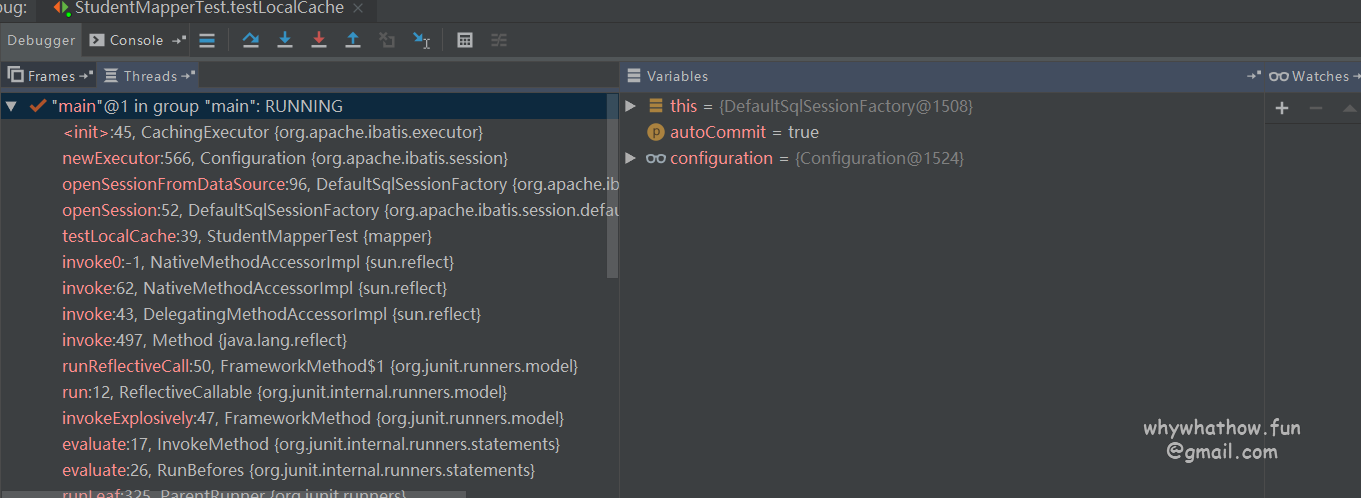This screenshot has width=1361, height=498.
Task: Click Show Execution Point icon
Action: click(x=207, y=40)
